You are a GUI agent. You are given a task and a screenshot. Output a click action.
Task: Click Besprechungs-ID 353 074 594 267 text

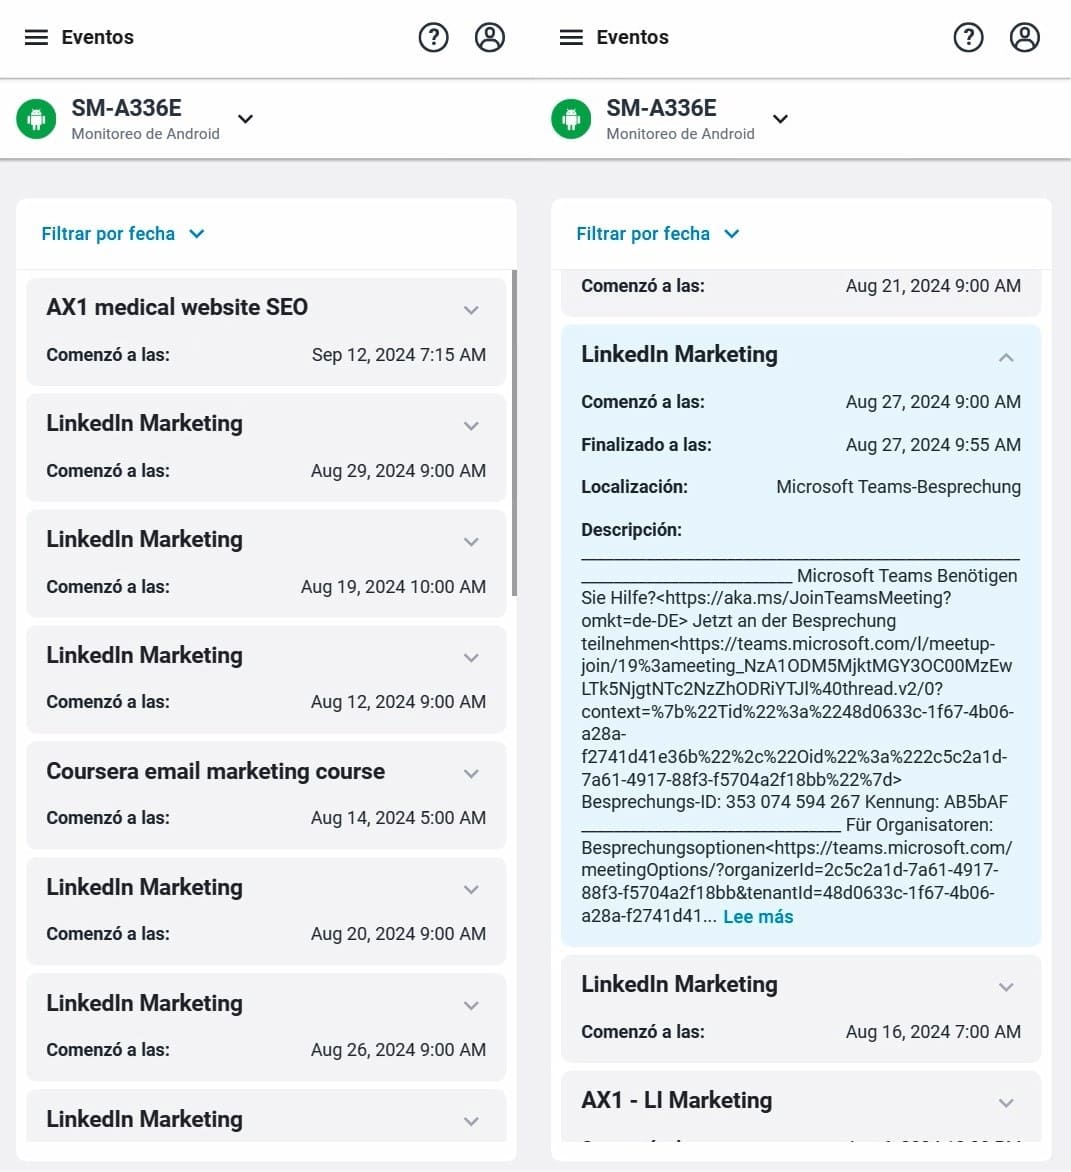tap(720, 802)
